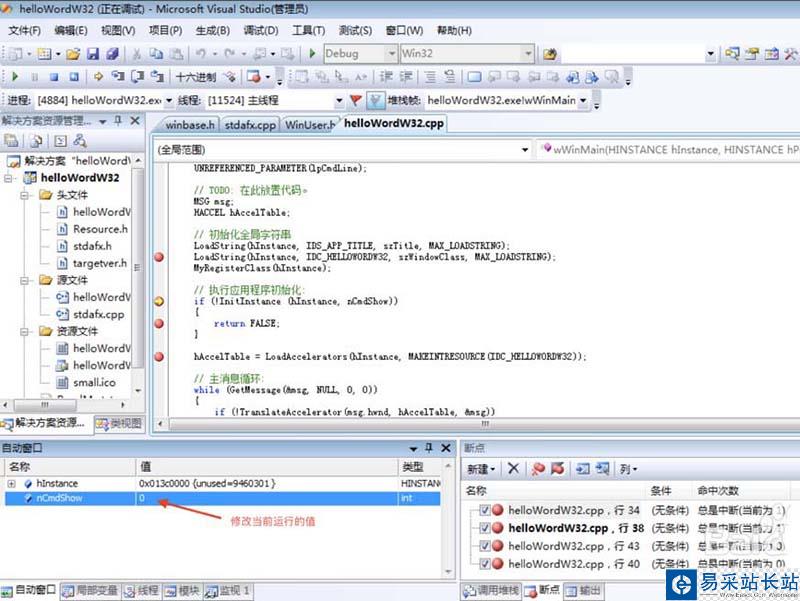Screen dimensions: 800x601
Task: Select Resource.h in Solution Explorer
Action: 100,229
